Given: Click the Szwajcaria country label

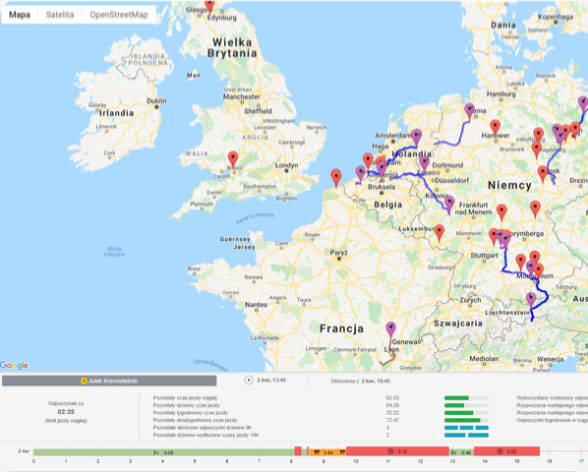Looking at the screenshot, I should (458, 323).
